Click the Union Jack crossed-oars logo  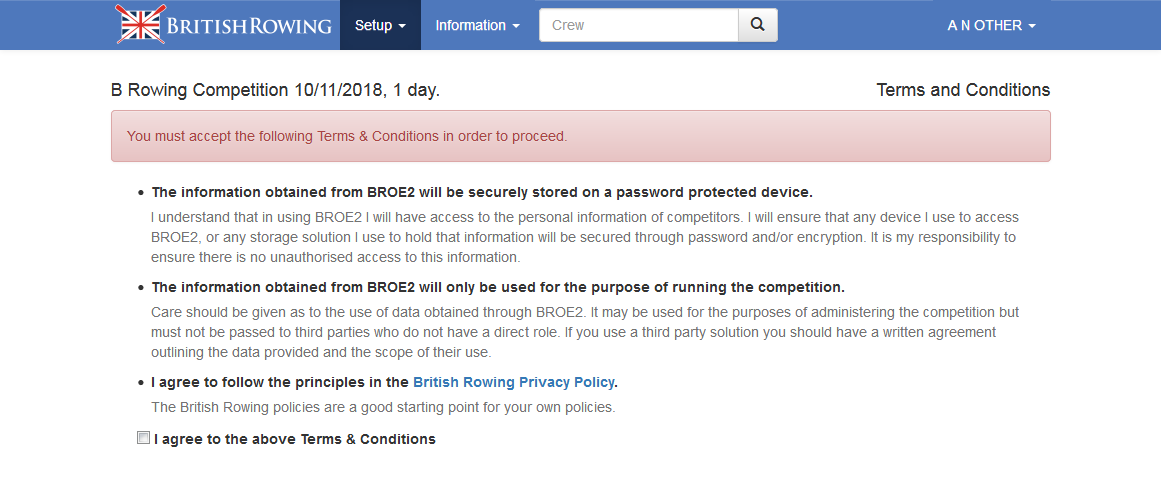(x=141, y=25)
